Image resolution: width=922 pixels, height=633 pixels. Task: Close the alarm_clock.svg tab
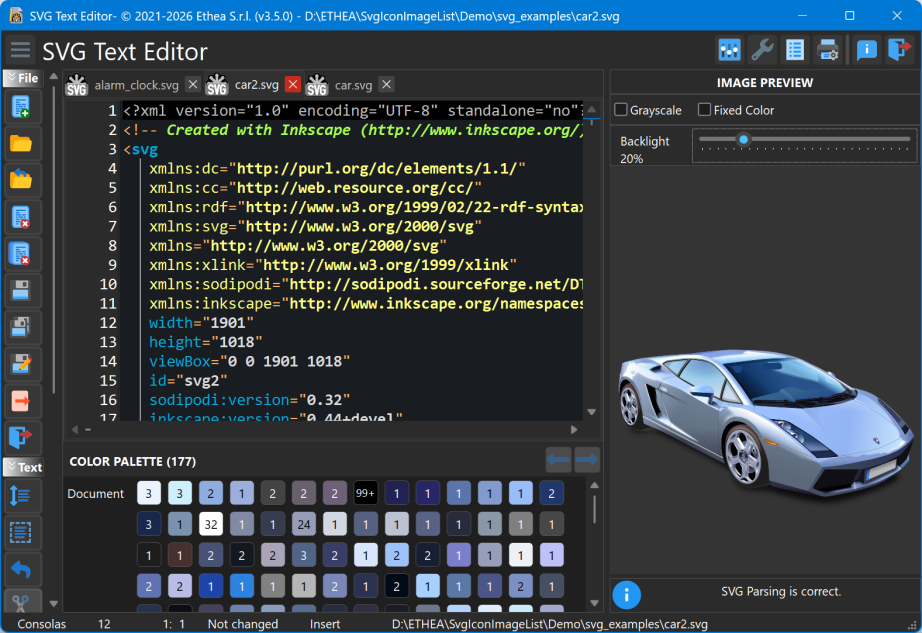193,85
